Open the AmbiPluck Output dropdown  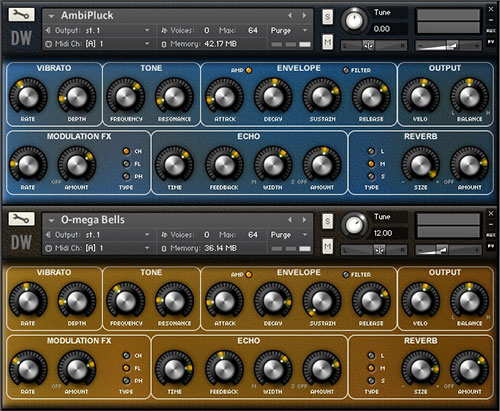pos(147,30)
